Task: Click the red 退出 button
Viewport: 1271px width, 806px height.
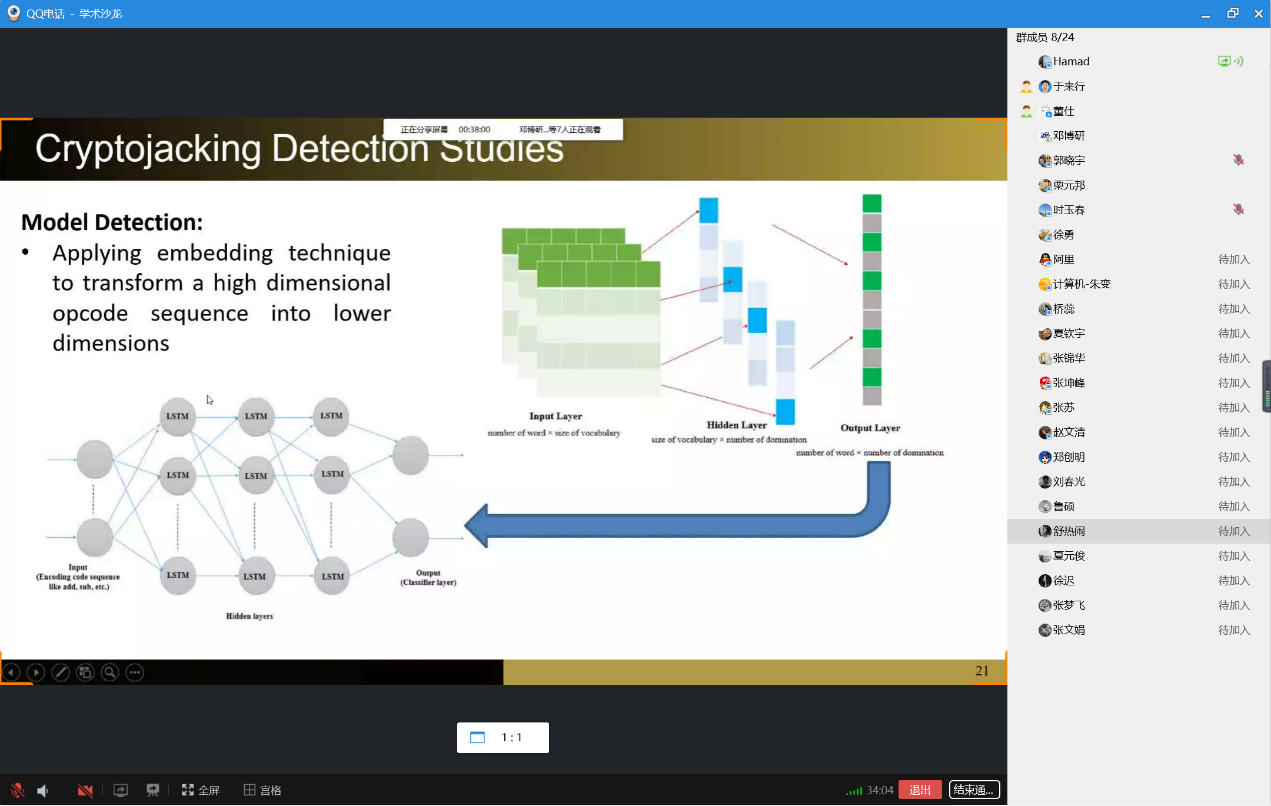Action: click(920, 790)
